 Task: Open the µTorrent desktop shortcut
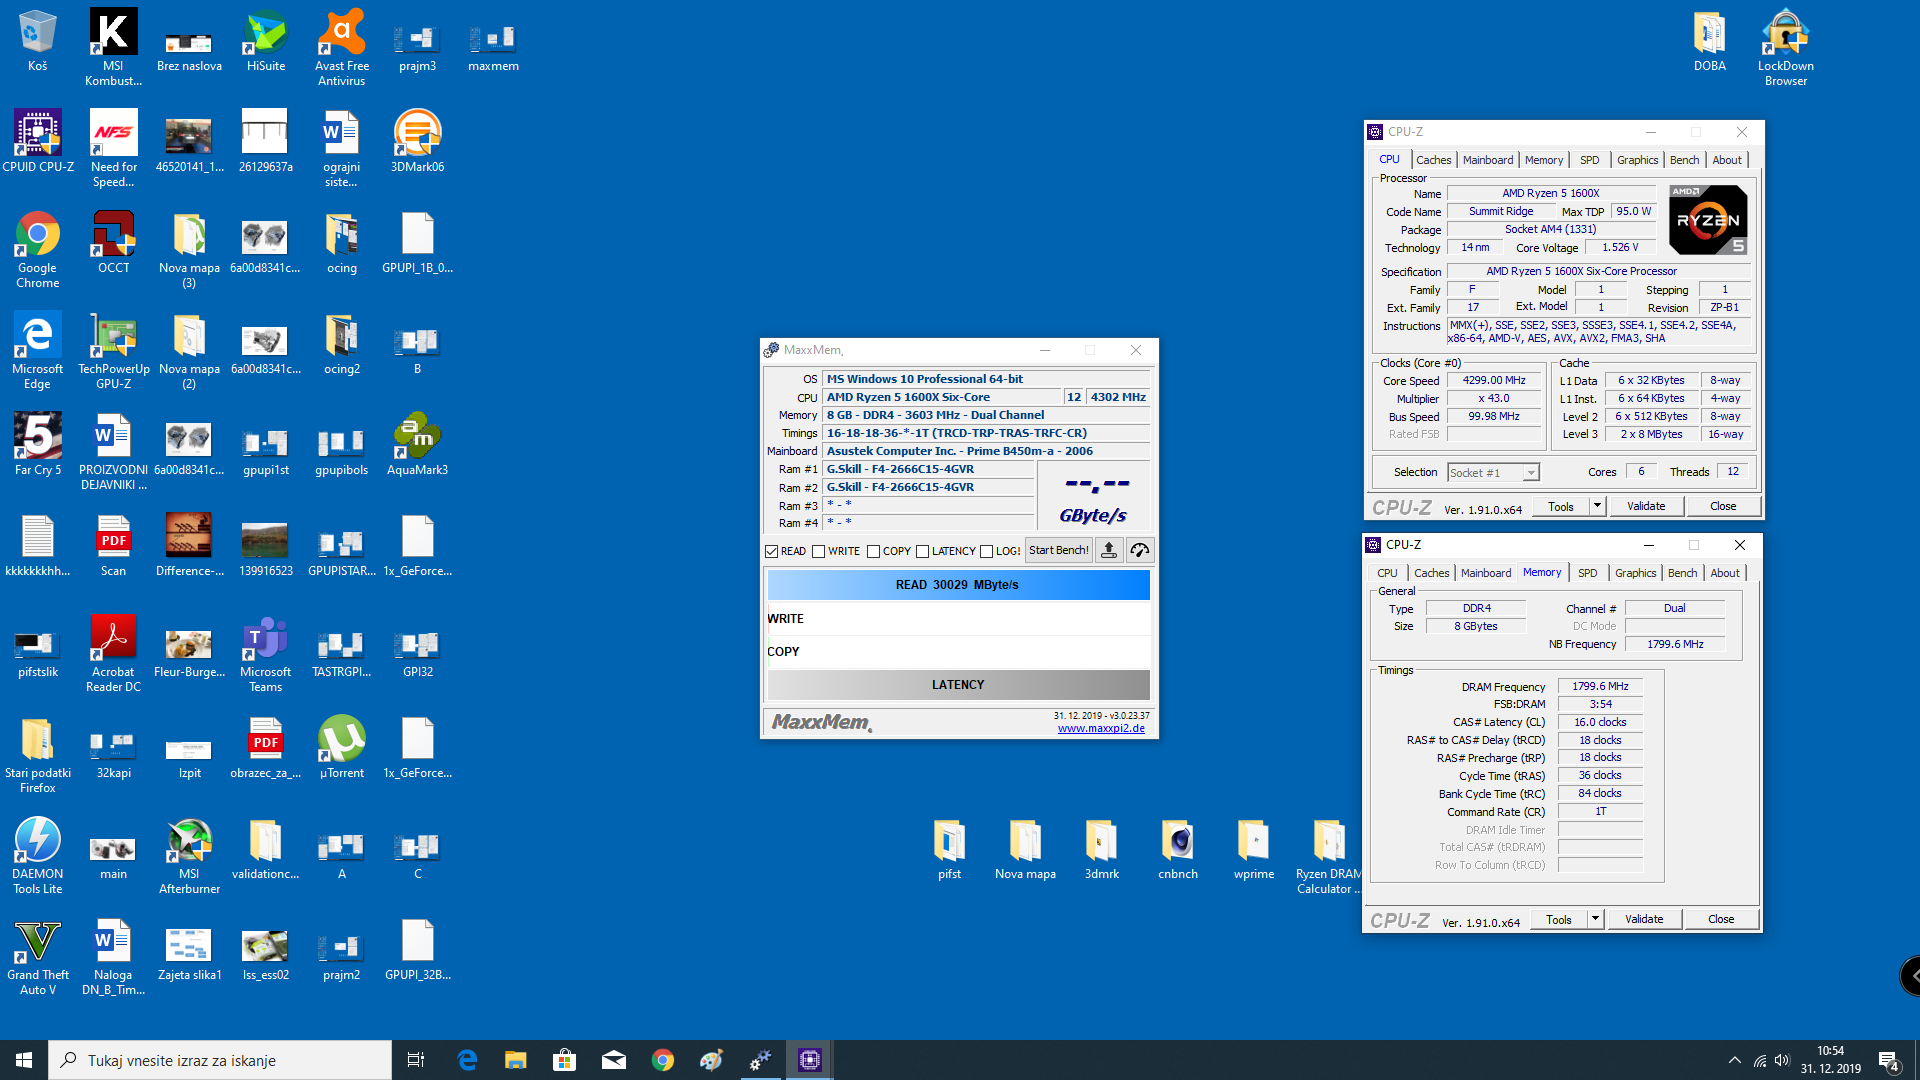[x=342, y=747]
